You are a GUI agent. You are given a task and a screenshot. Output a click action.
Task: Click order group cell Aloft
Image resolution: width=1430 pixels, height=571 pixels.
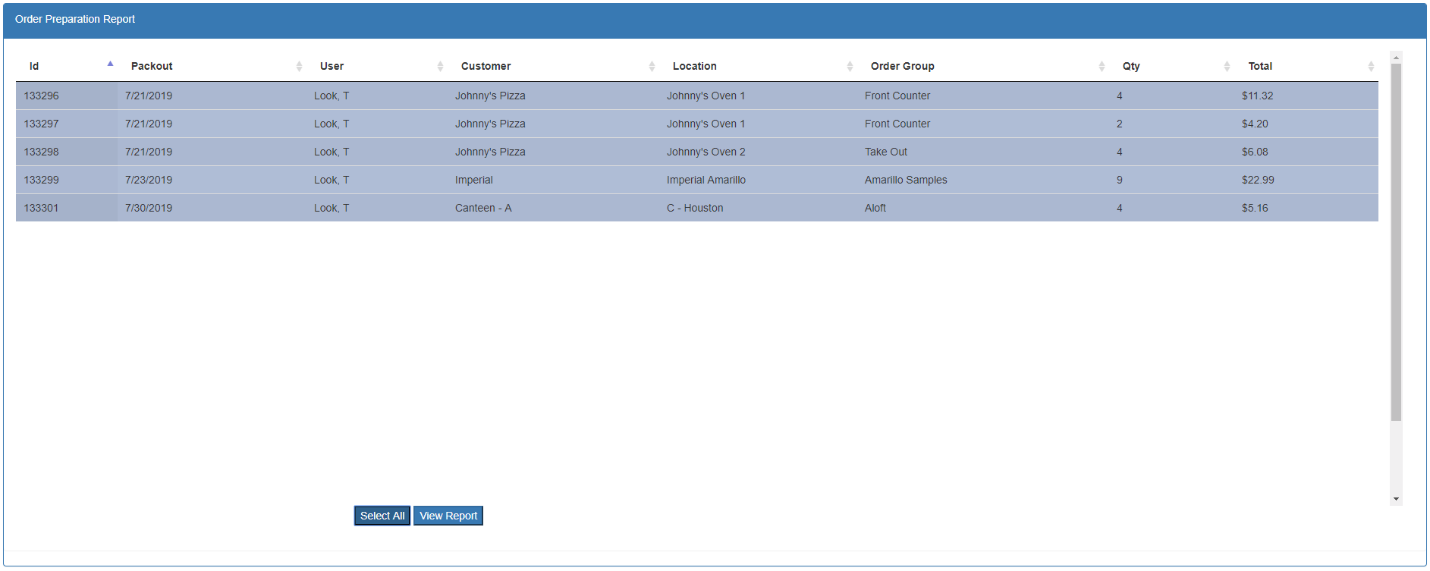[x=875, y=208]
